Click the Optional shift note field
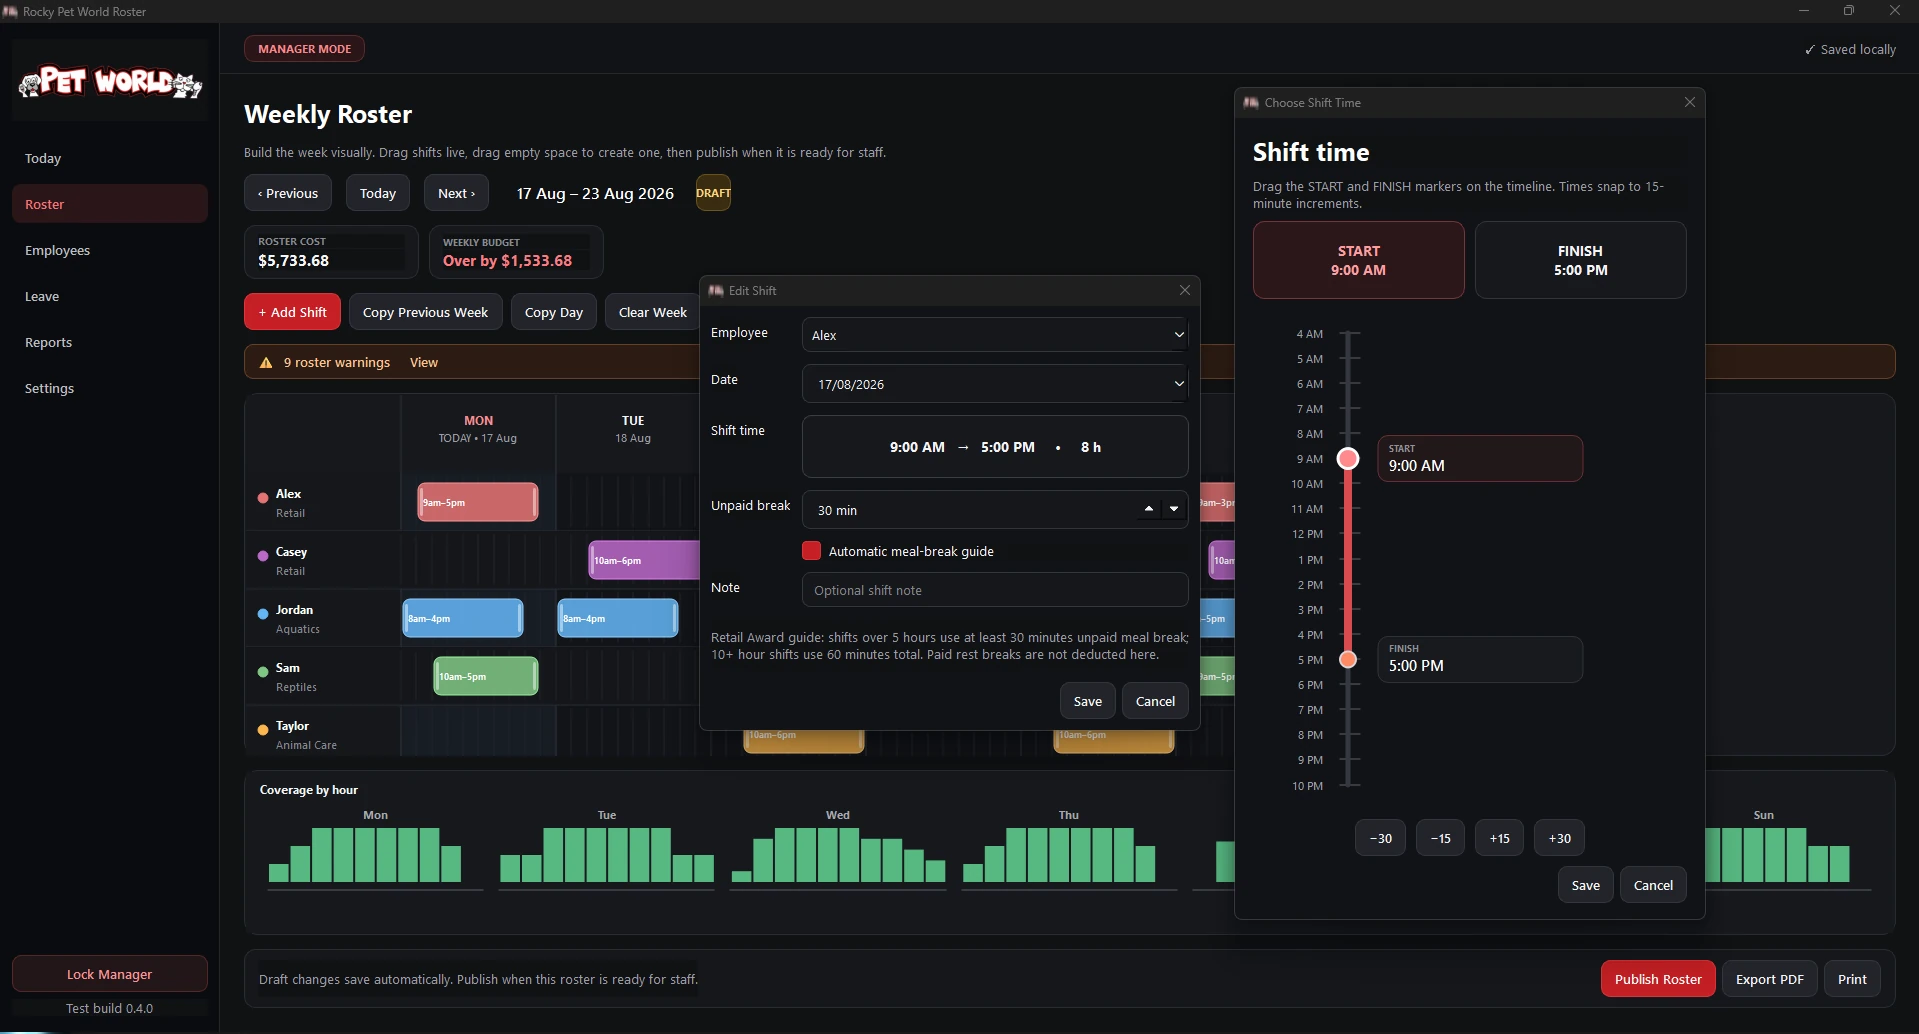This screenshot has height=1034, width=1919. 995,590
